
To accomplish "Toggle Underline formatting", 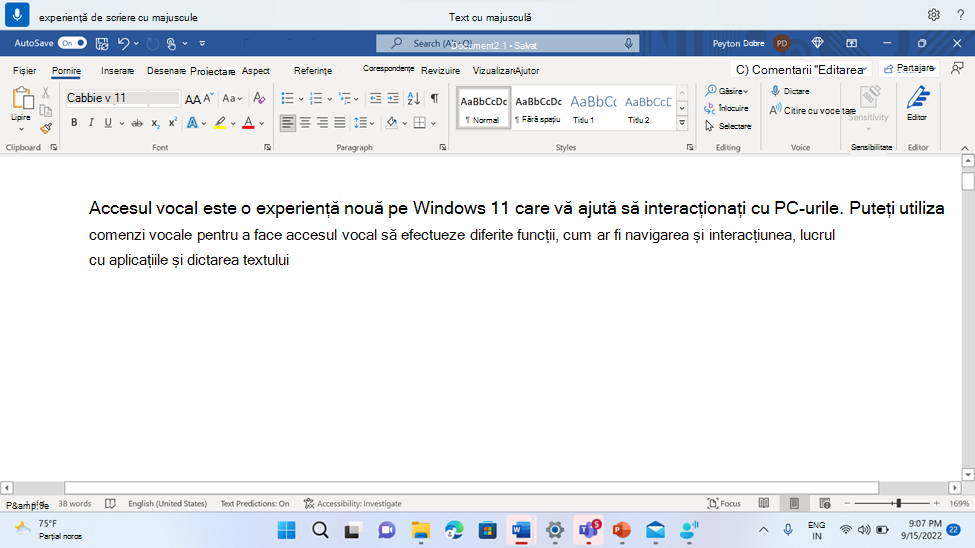I will point(108,123).
